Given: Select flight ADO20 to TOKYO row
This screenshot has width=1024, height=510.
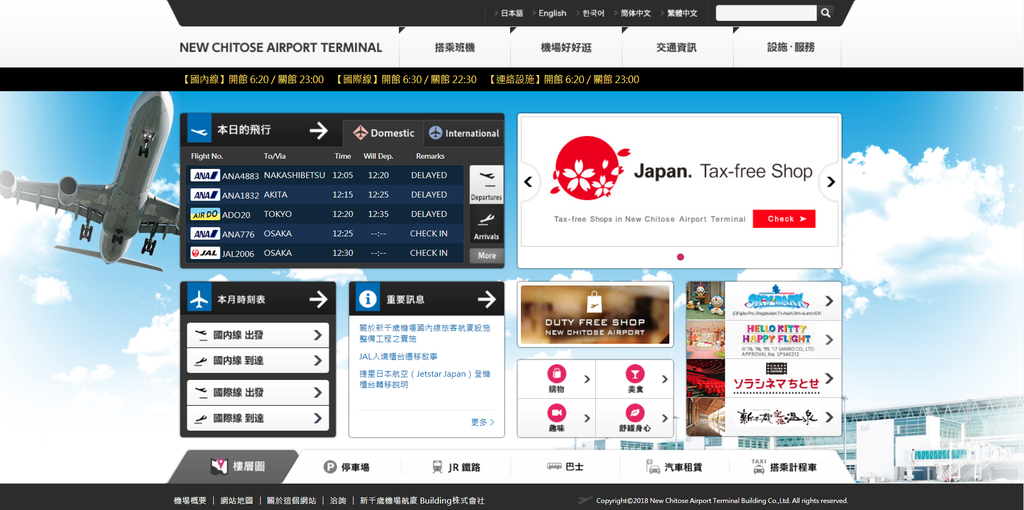Looking at the screenshot, I should [325, 214].
